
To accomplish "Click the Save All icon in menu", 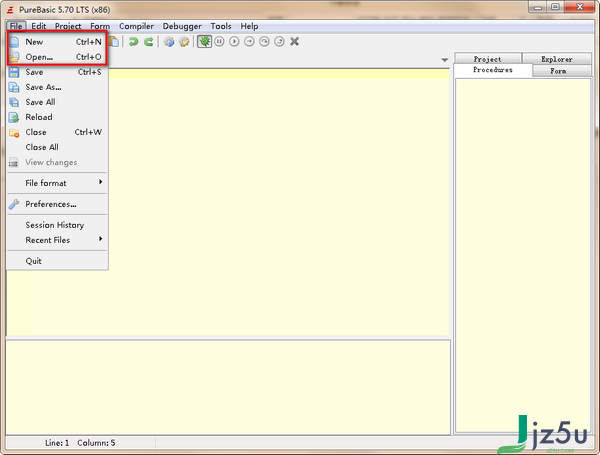I will pos(14,102).
